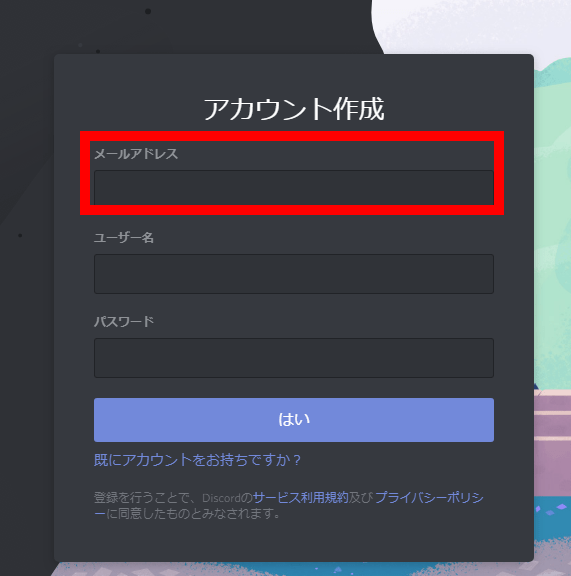Click the empty card area below the disclaimer
571x576 pixels.
(294, 541)
